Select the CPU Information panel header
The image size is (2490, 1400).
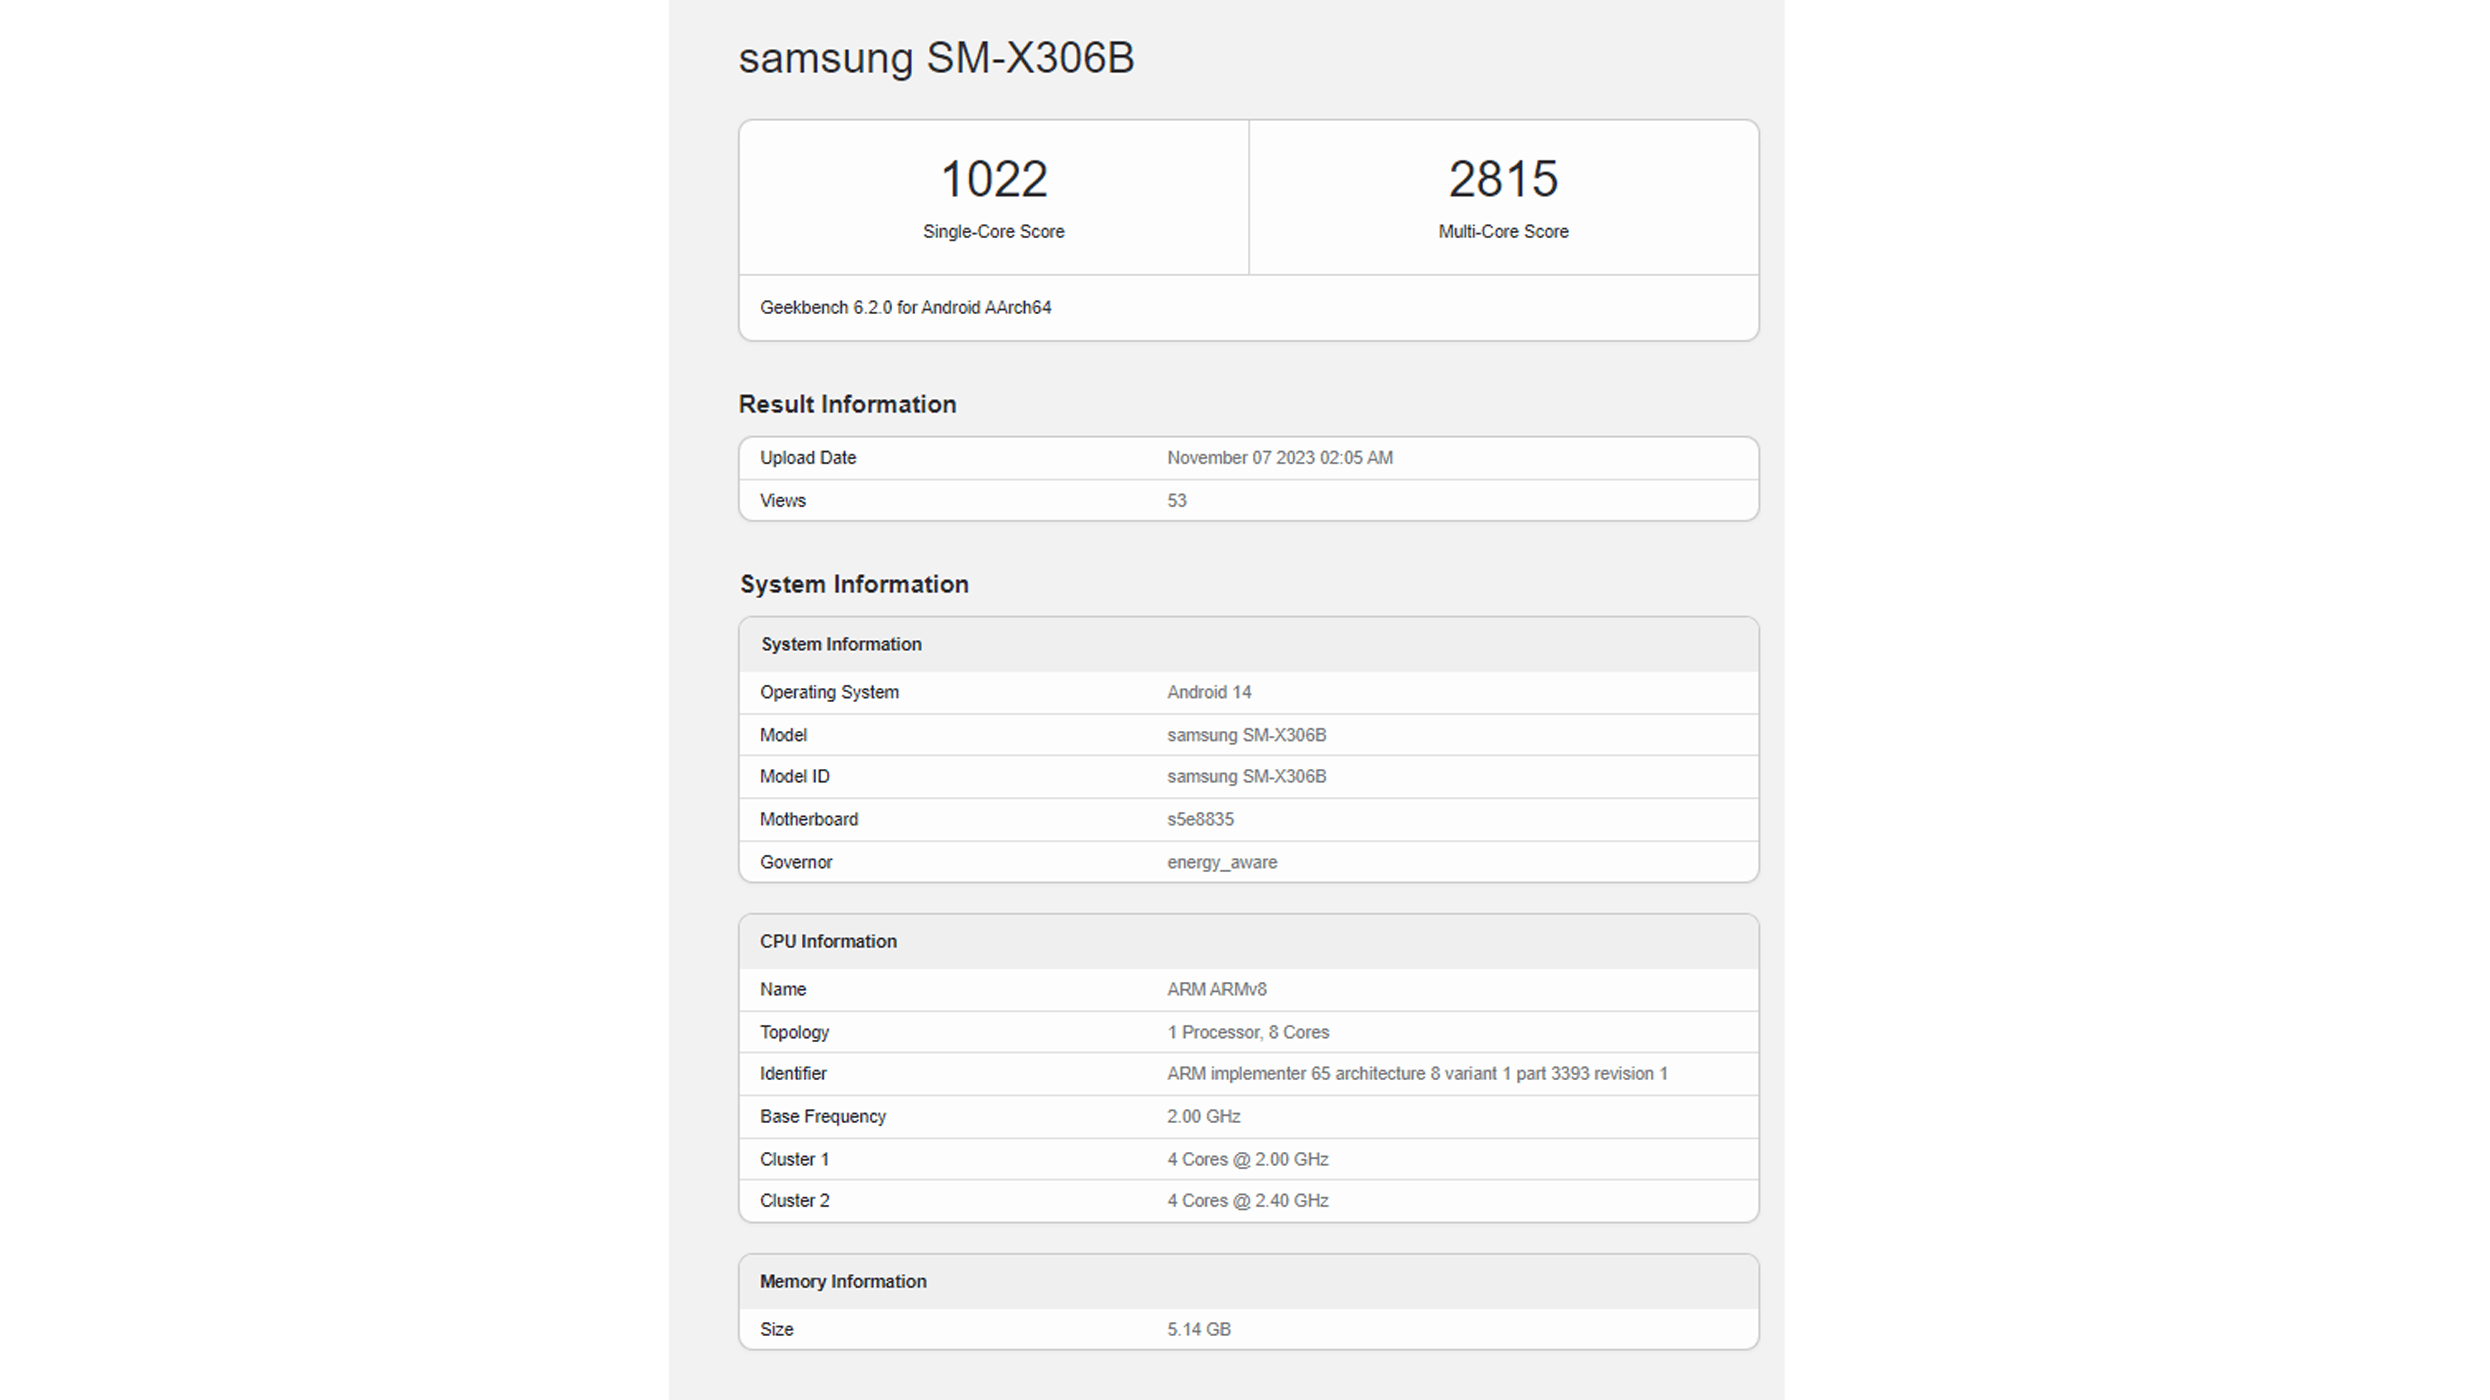[827, 941]
